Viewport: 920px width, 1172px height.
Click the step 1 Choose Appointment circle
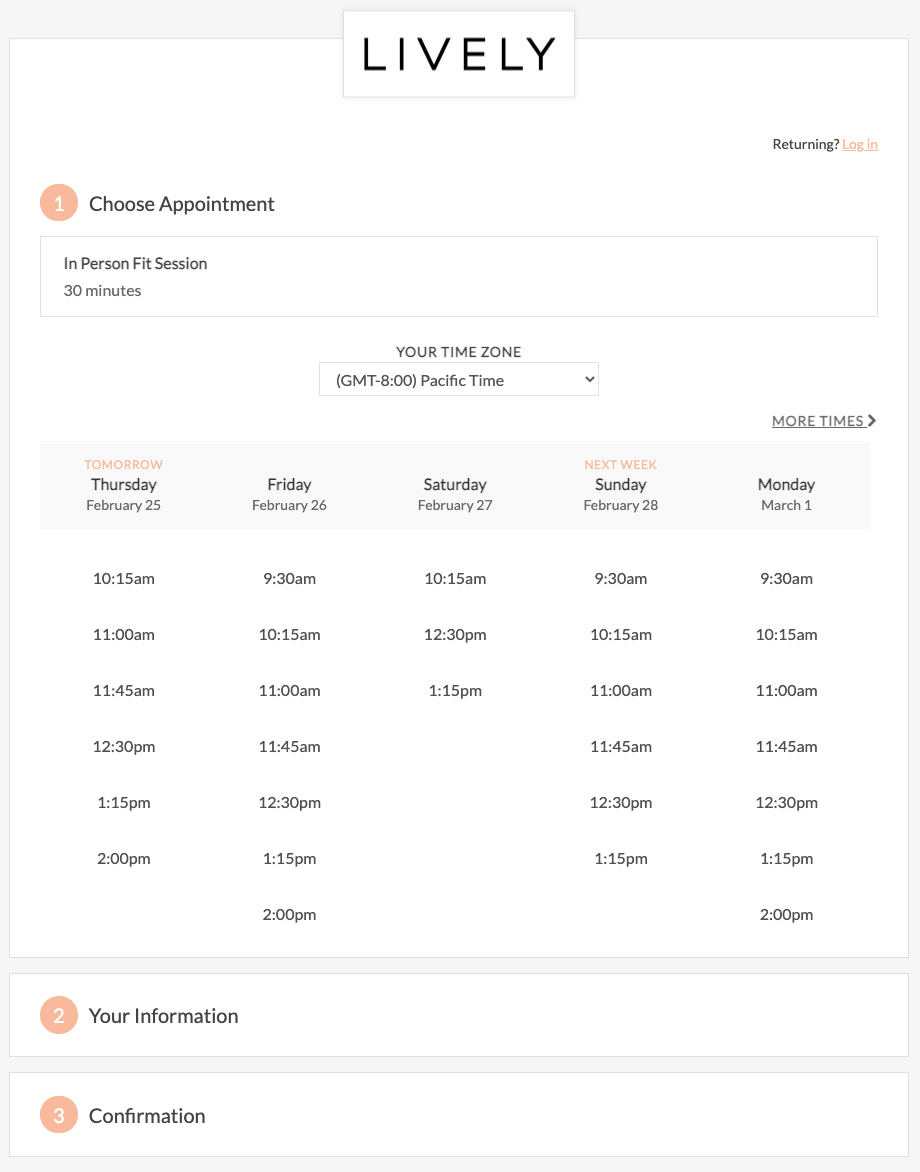pyautogui.click(x=58, y=202)
